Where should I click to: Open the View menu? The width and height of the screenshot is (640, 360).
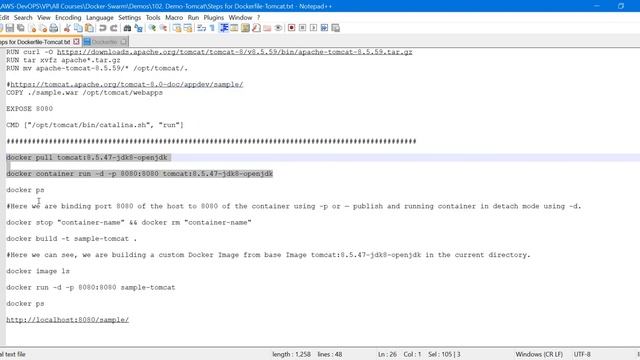point(44,18)
